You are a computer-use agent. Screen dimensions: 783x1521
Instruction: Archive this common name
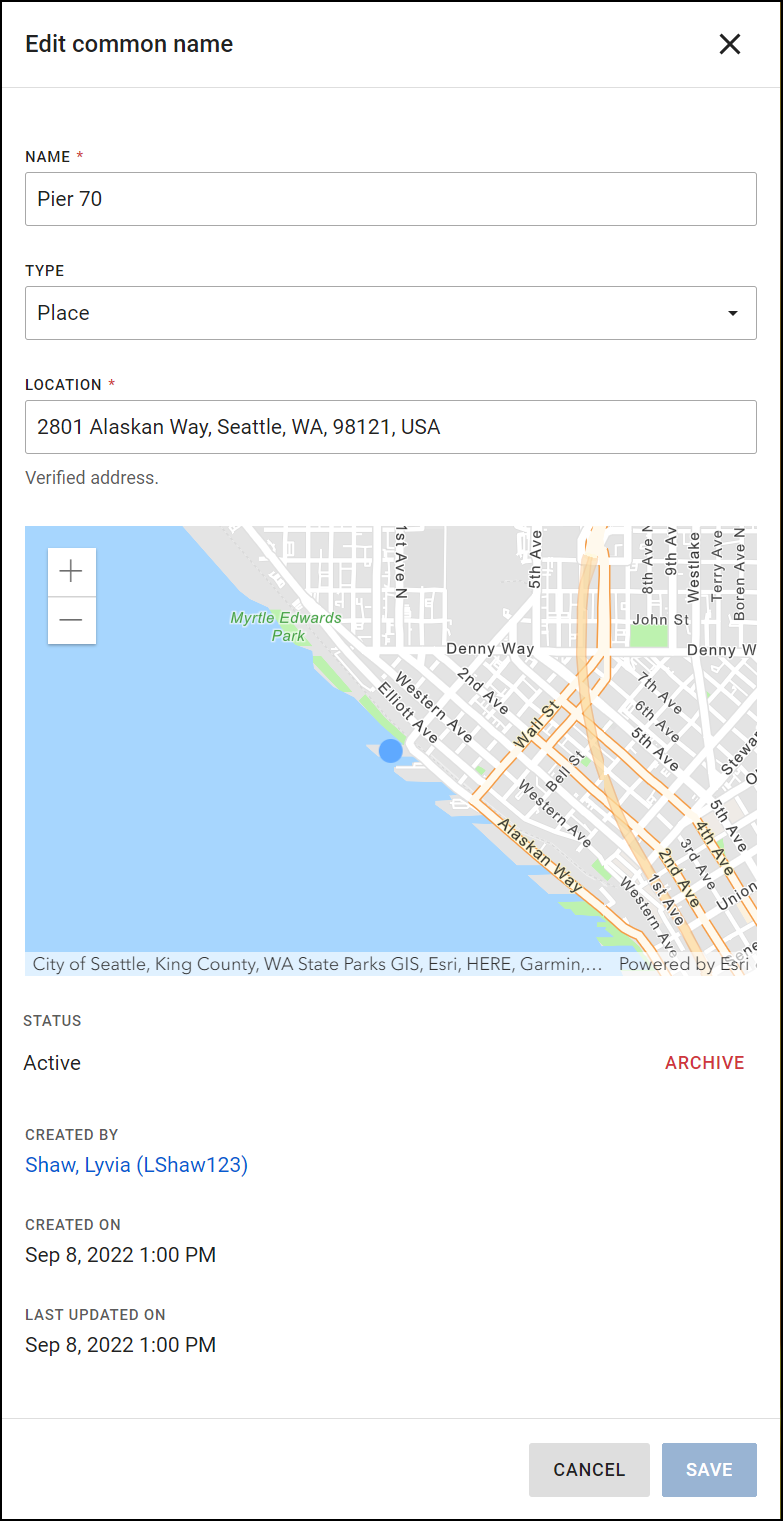(704, 1063)
